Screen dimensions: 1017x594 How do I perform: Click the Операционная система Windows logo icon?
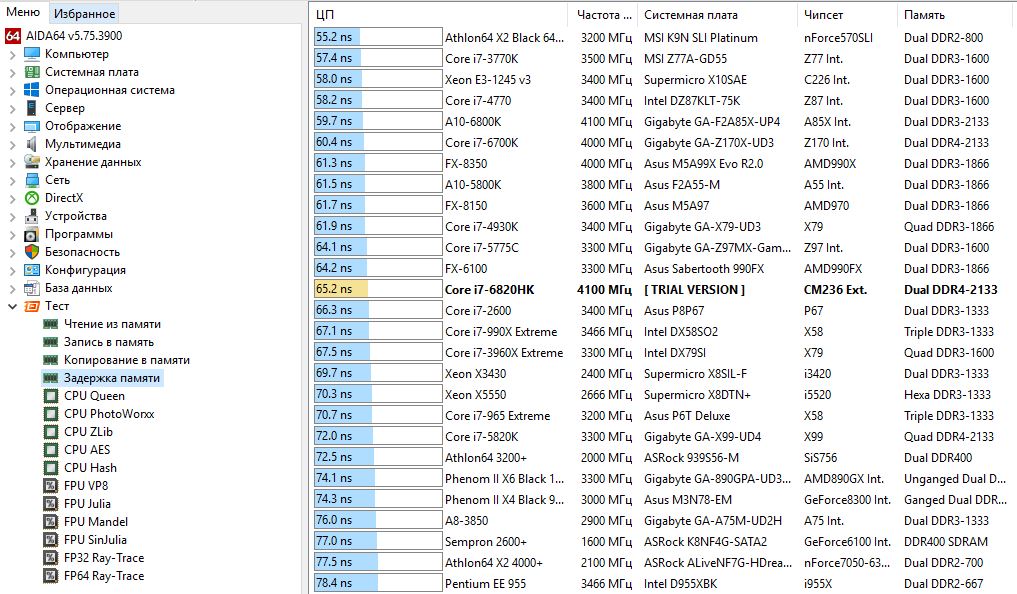(32, 89)
